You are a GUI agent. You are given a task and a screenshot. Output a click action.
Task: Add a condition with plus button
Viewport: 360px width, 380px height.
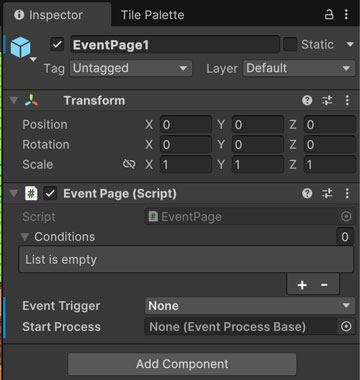pos(302,285)
